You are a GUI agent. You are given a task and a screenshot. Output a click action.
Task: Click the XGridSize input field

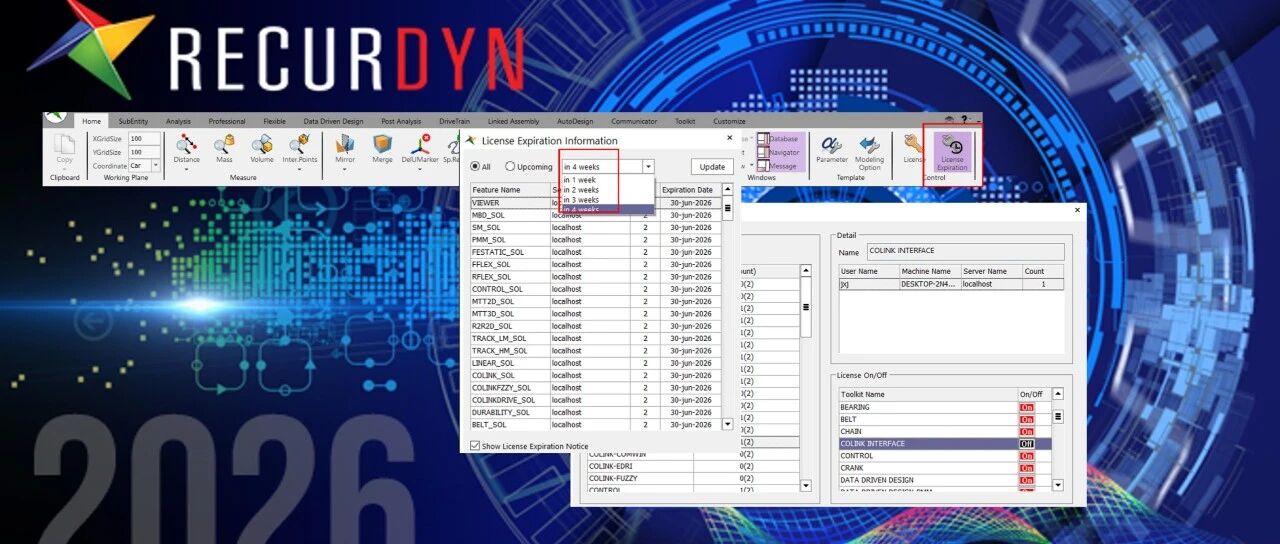pyautogui.click(x=144, y=139)
